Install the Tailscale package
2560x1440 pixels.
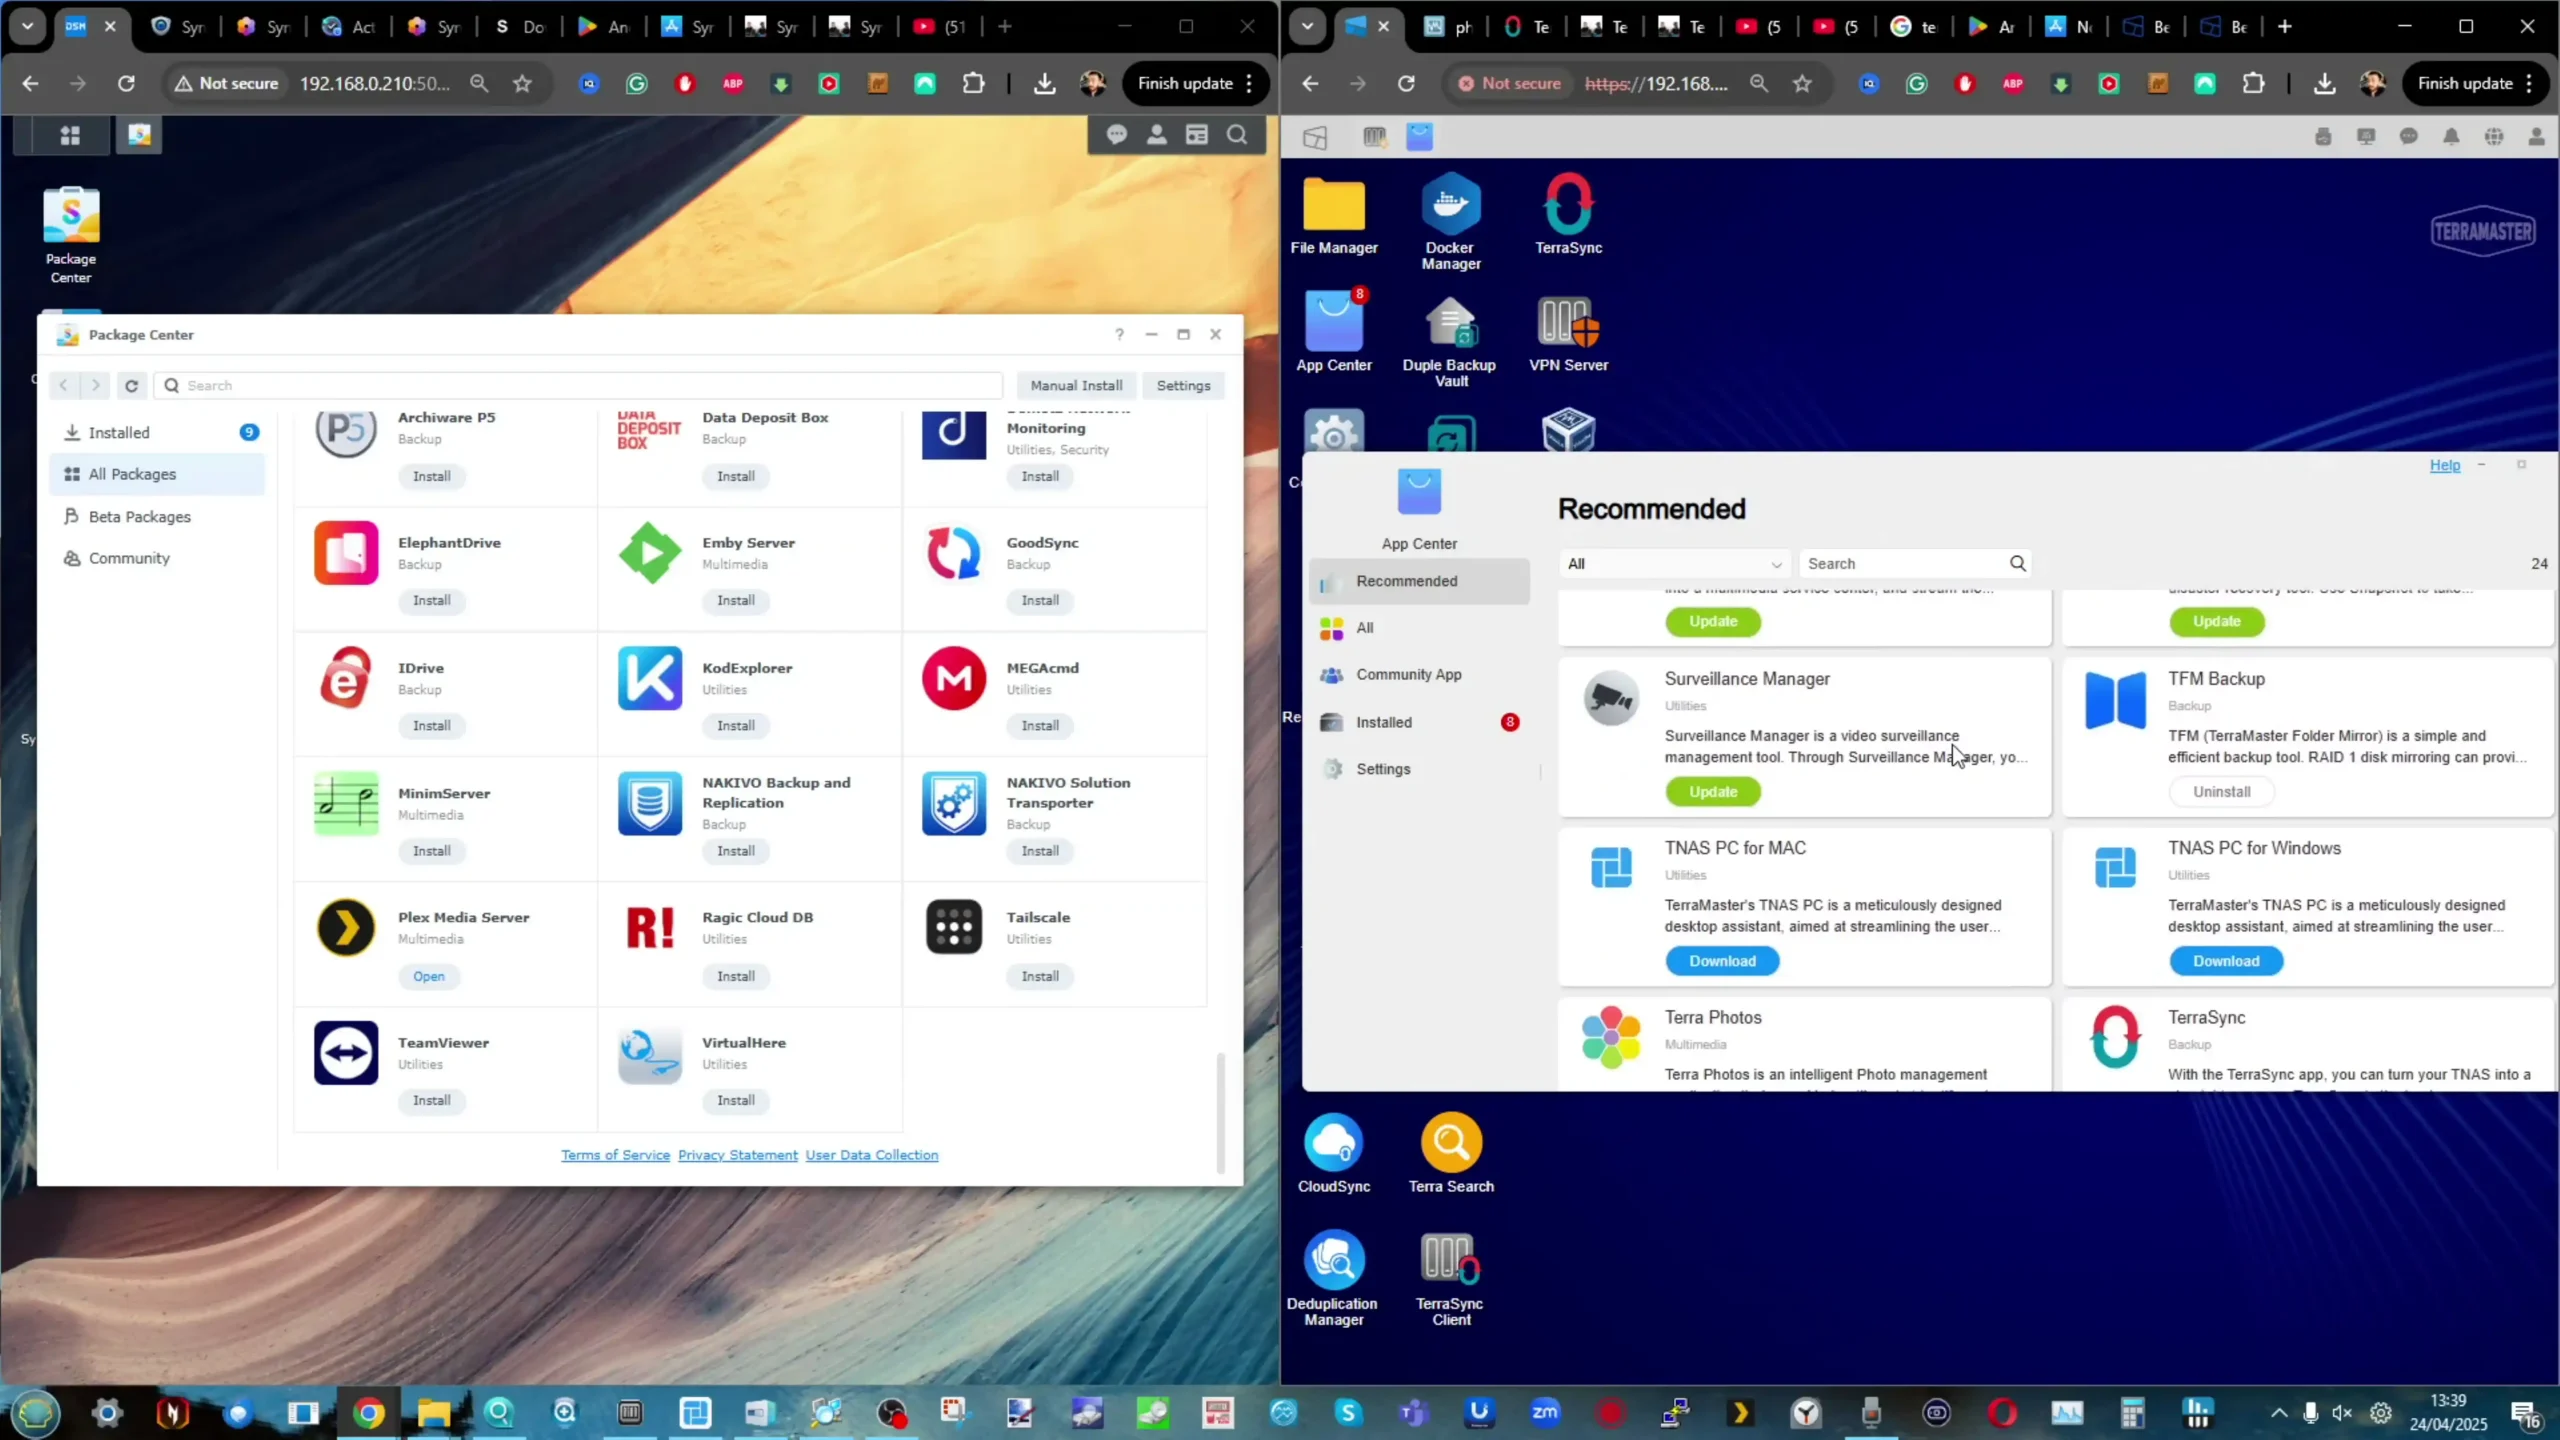1040,976
